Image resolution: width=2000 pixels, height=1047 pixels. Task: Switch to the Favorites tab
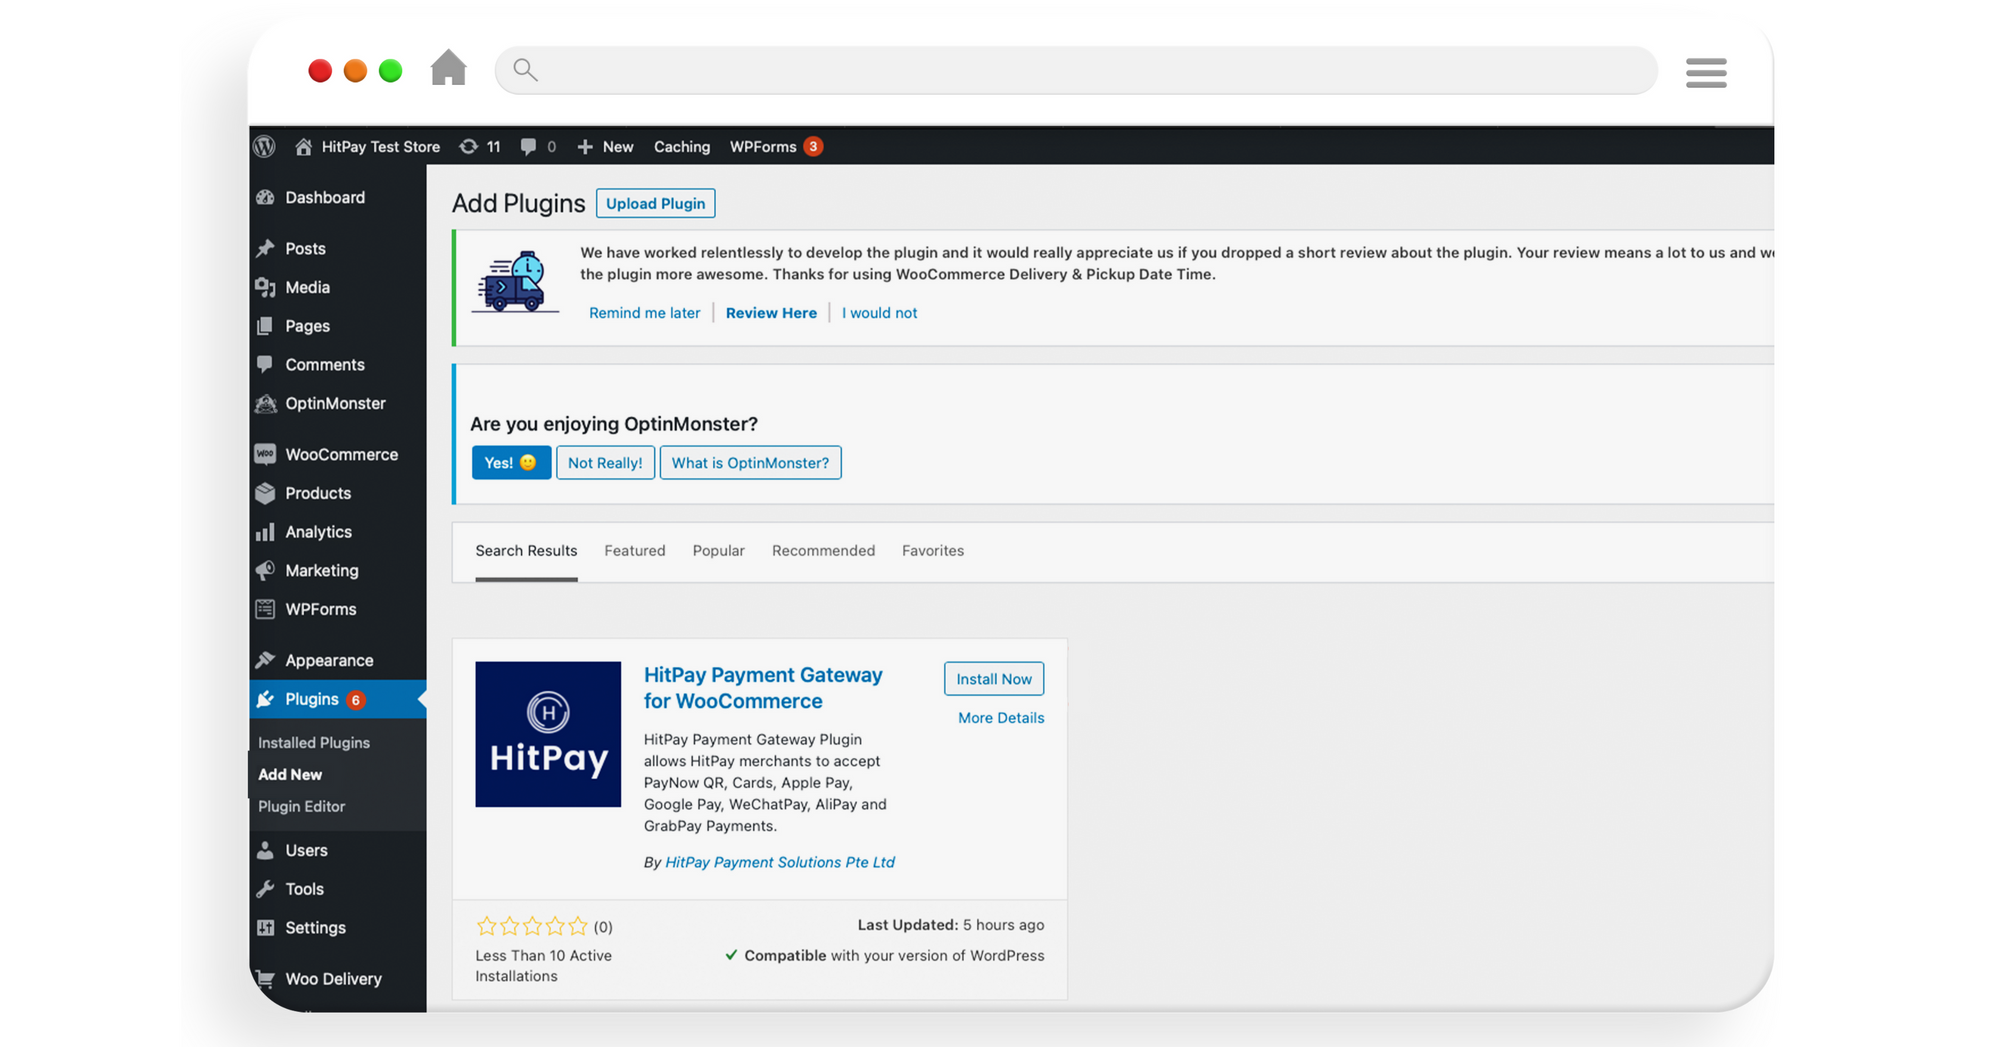pos(933,550)
